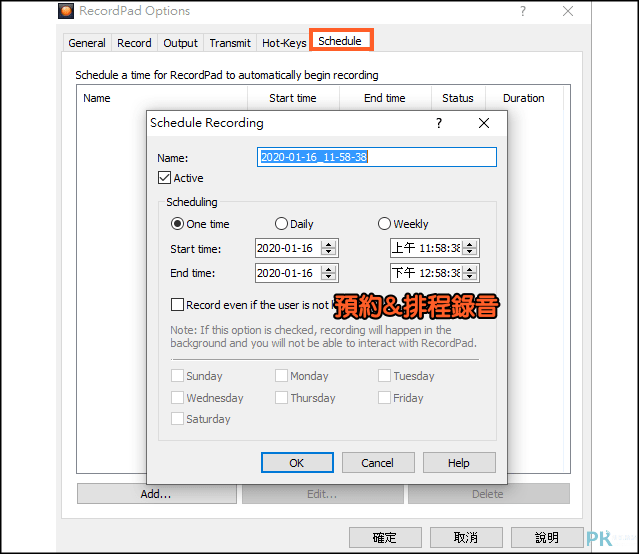
Task: Select the Schedule tab
Action: click(x=341, y=40)
